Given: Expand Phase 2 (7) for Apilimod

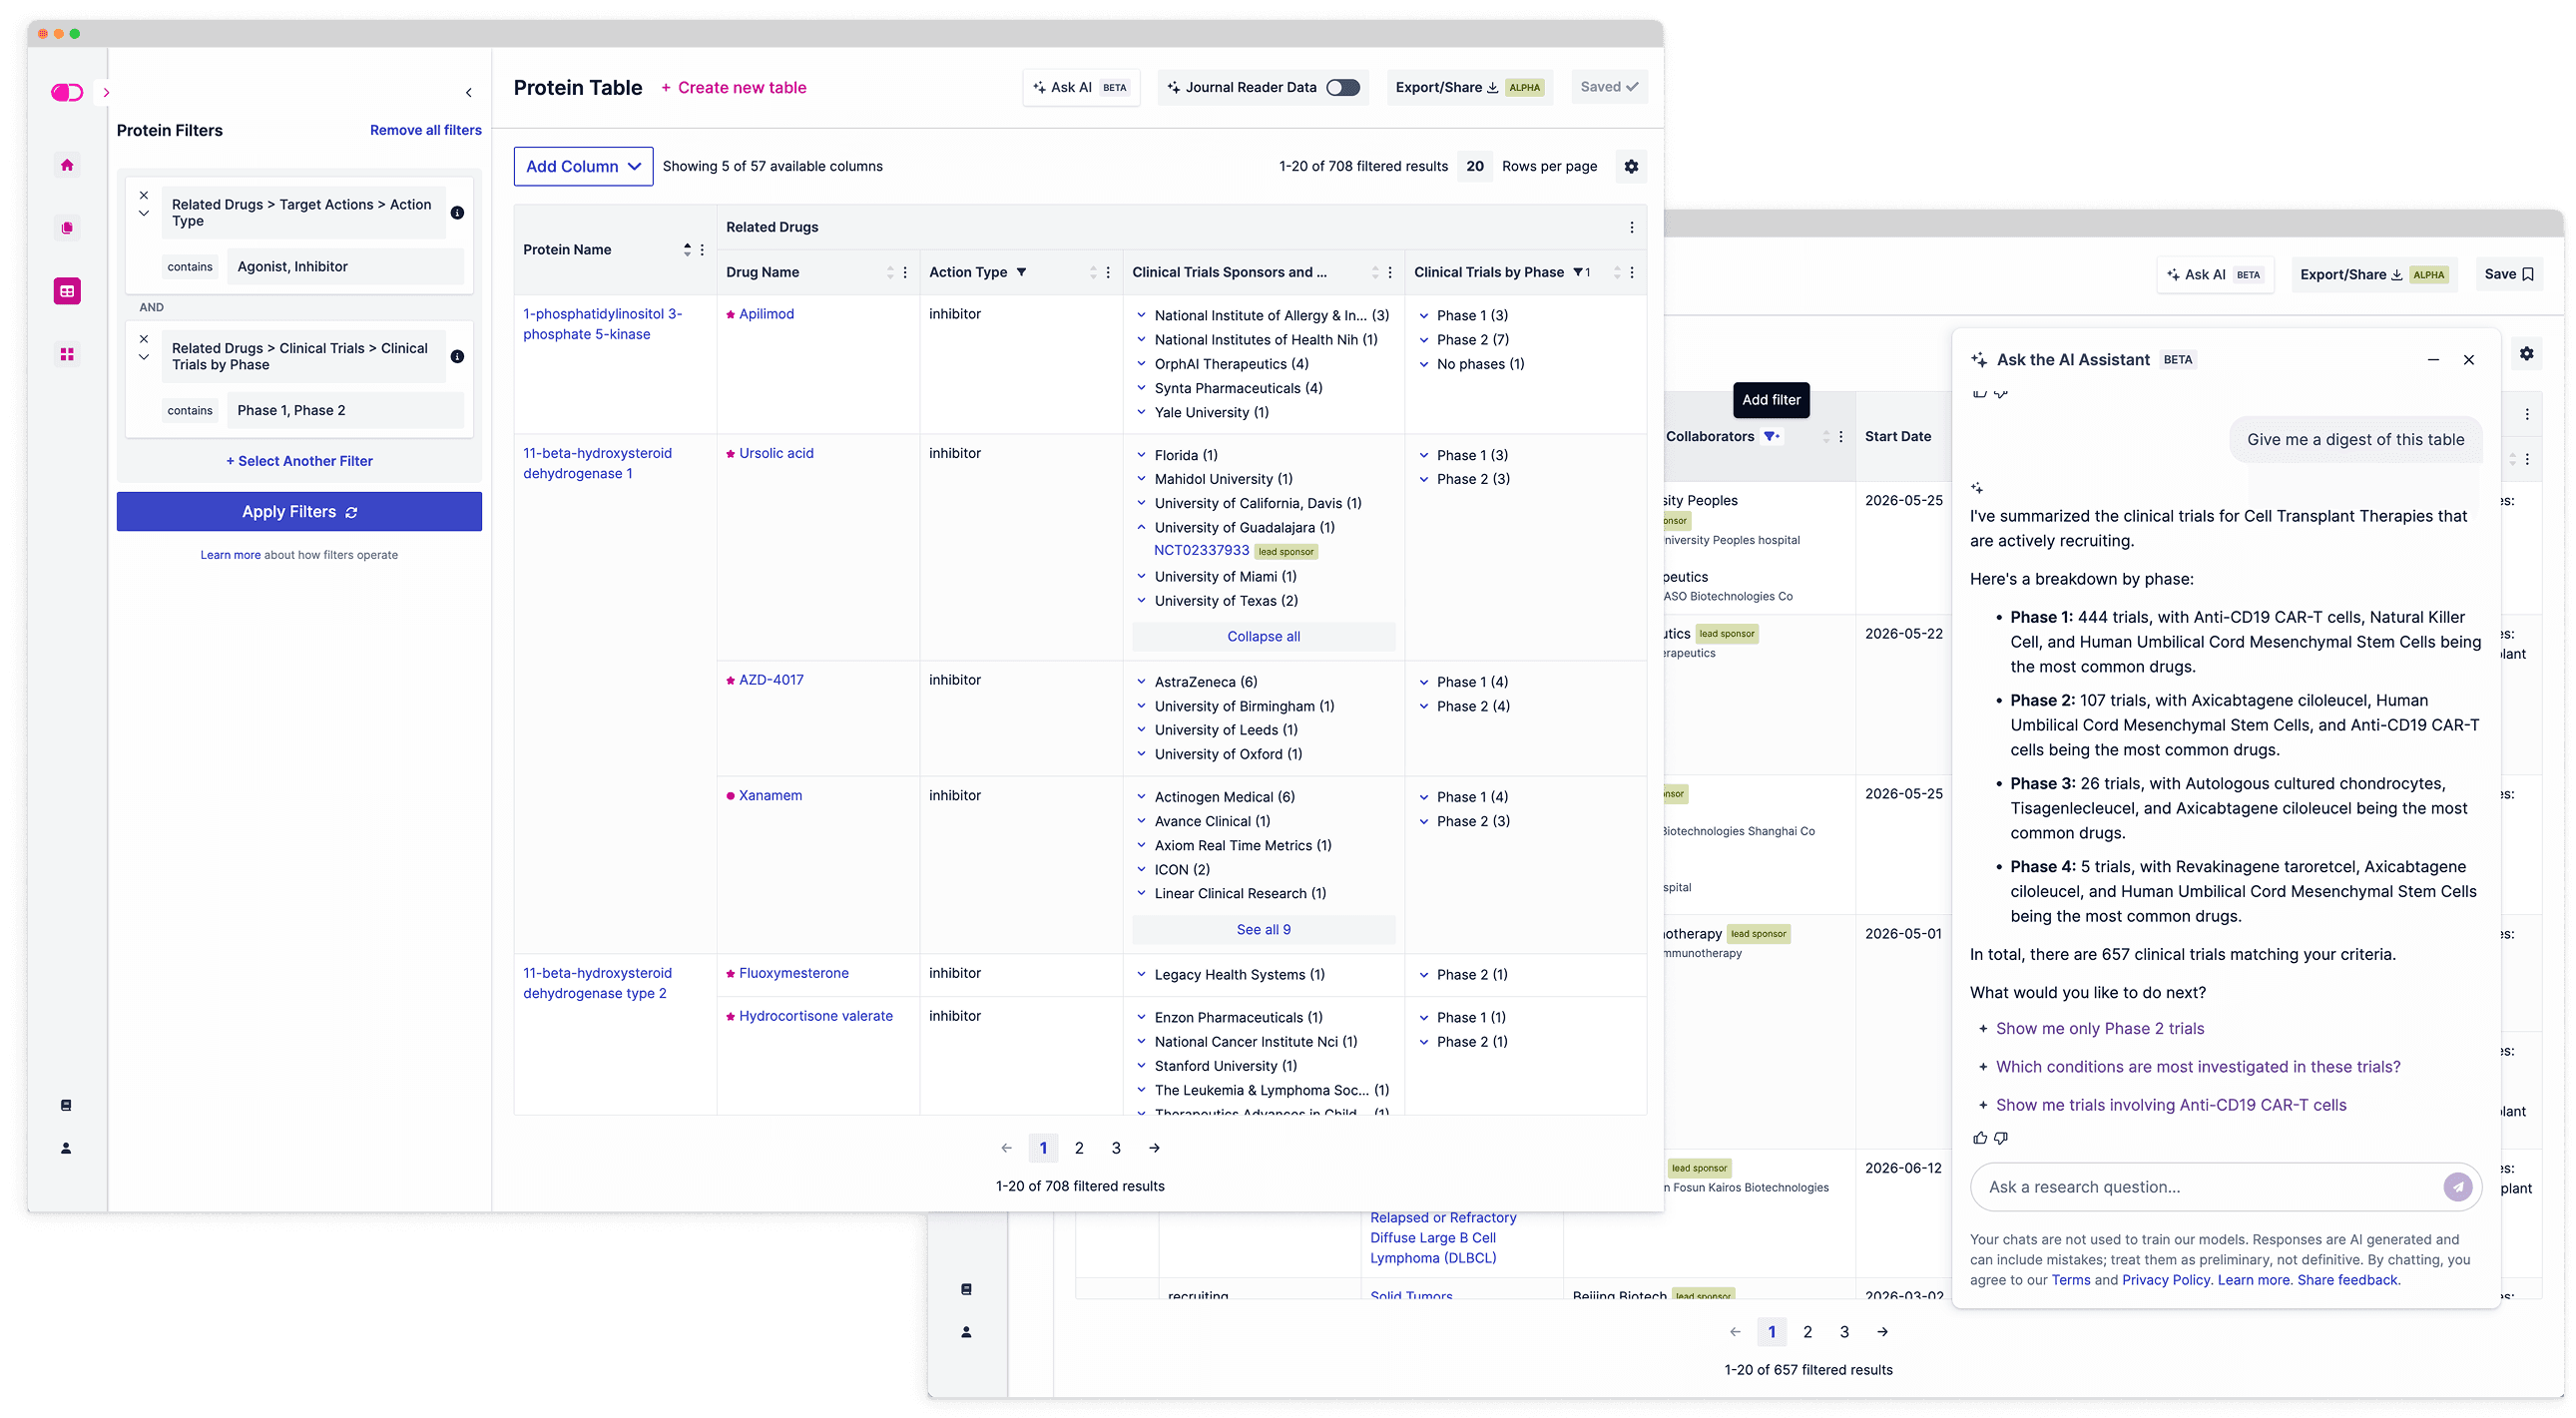Looking at the screenshot, I should (1424, 340).
